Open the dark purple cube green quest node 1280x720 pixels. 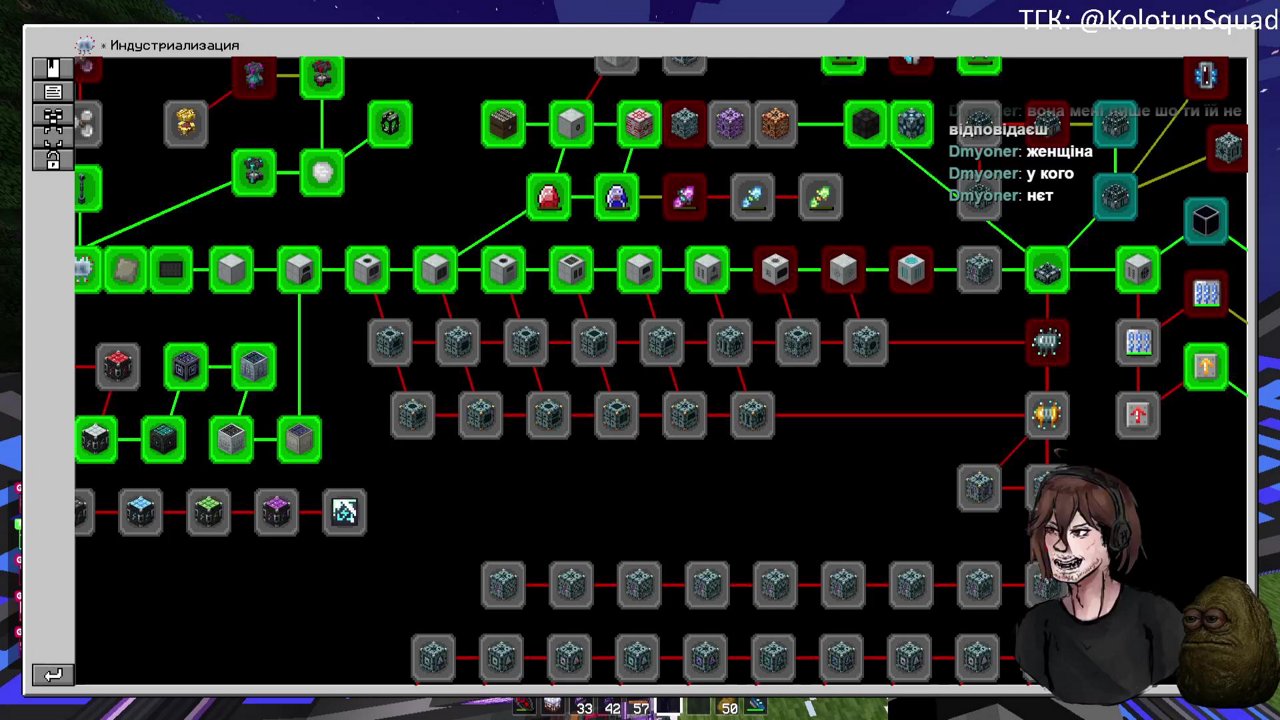(x=186, y=367)
